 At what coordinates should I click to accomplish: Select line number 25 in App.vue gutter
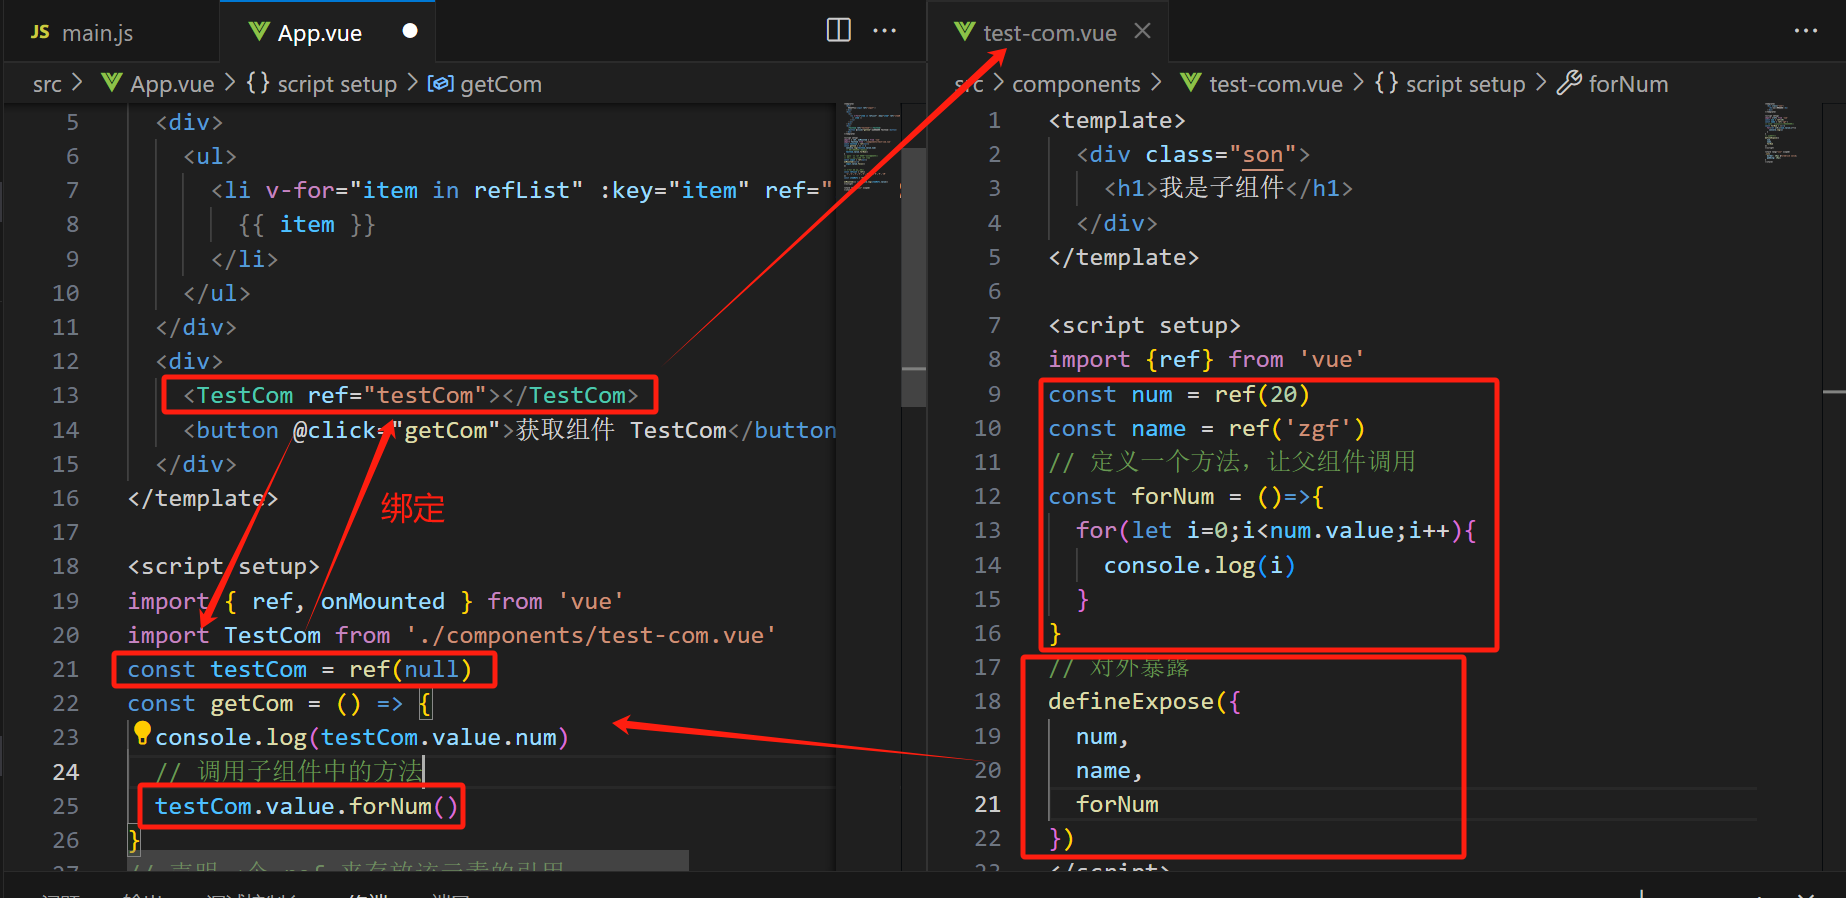click(x=66, y=806)
